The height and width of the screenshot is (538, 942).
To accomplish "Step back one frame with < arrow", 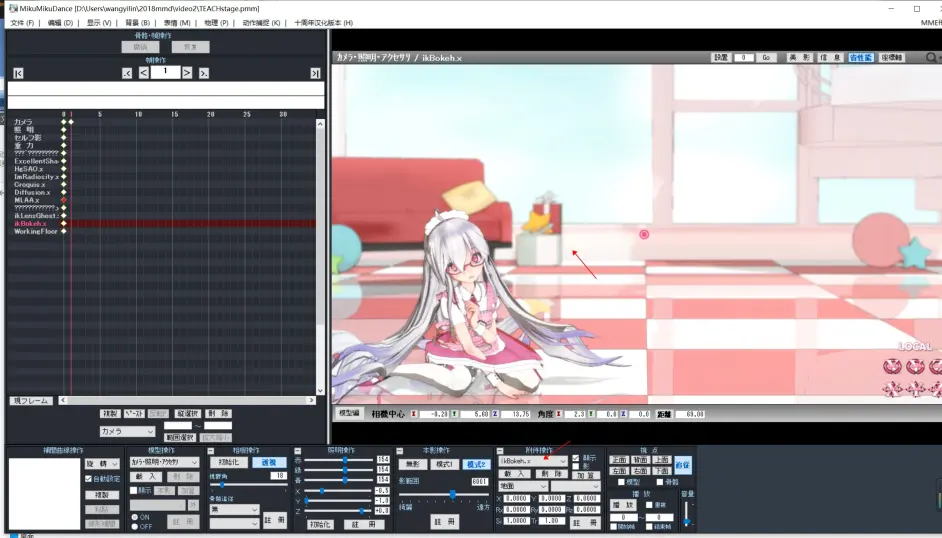I will (x=144, y=73).
